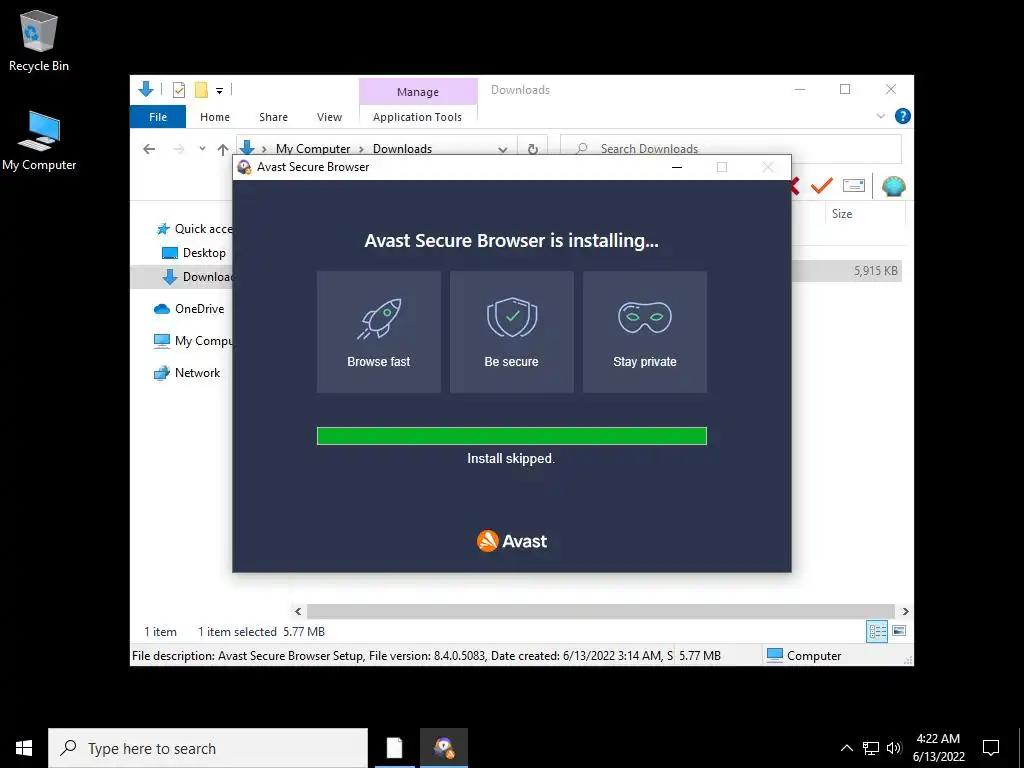Viewport: 1024px width, 768px height.
Task: Open the notification center icon
Action: point(991,748)
